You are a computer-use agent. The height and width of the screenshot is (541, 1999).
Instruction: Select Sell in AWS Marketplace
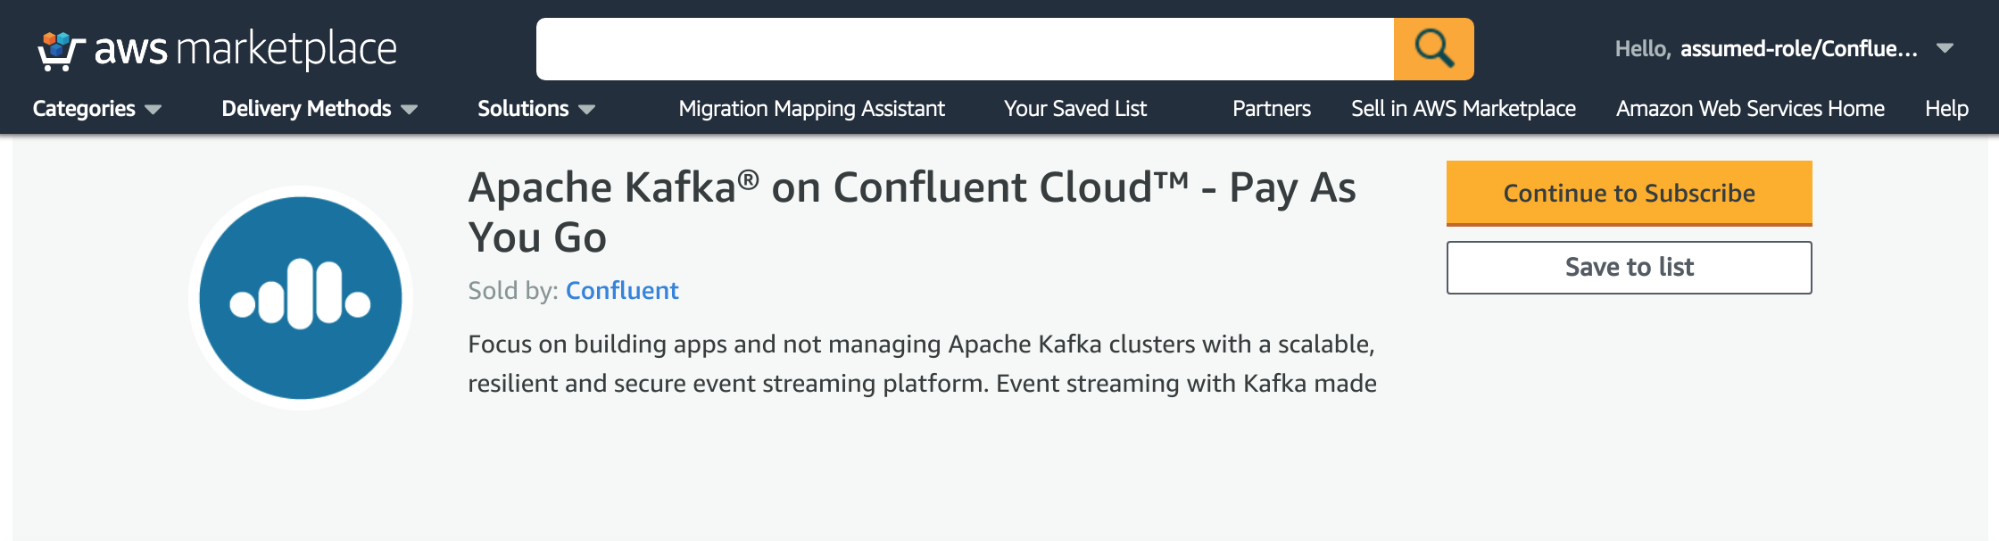tap(1463, 108)
